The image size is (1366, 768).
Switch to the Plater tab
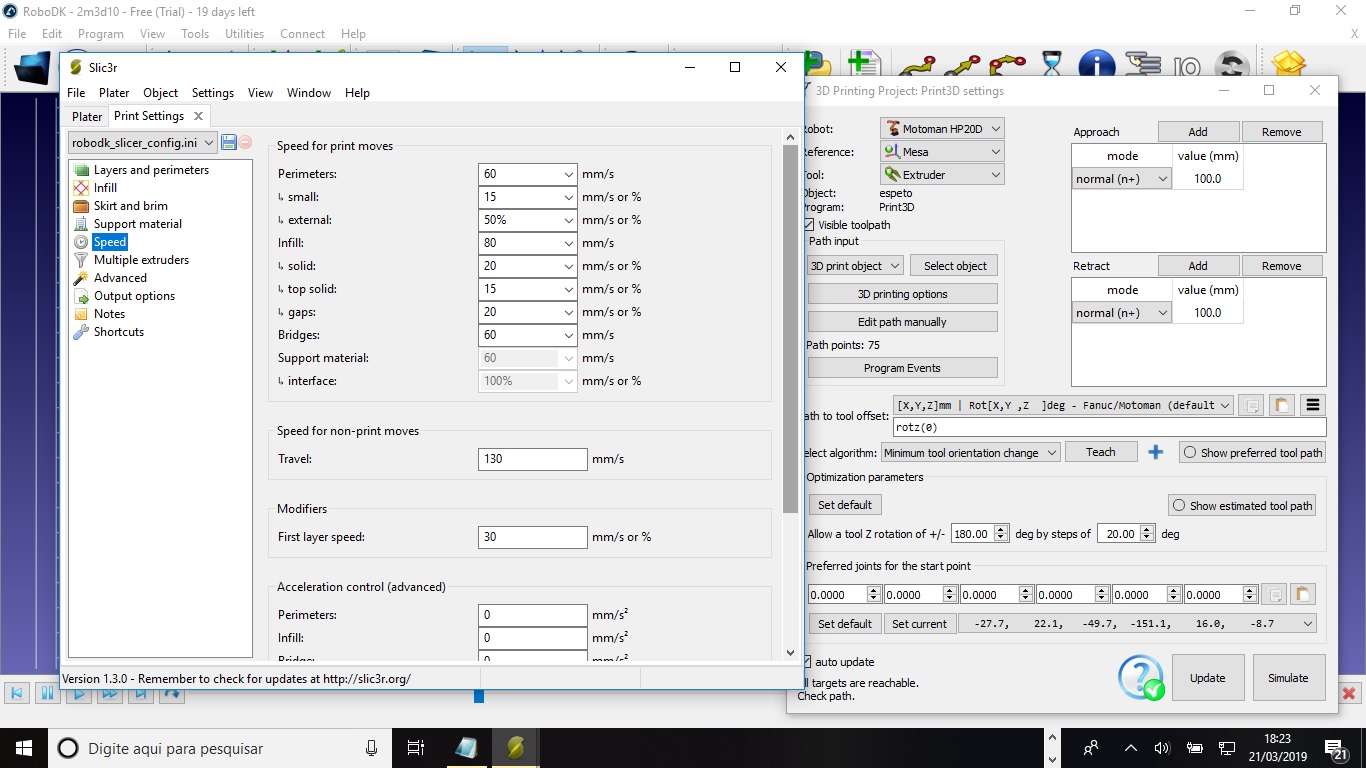tap(87, 116)
